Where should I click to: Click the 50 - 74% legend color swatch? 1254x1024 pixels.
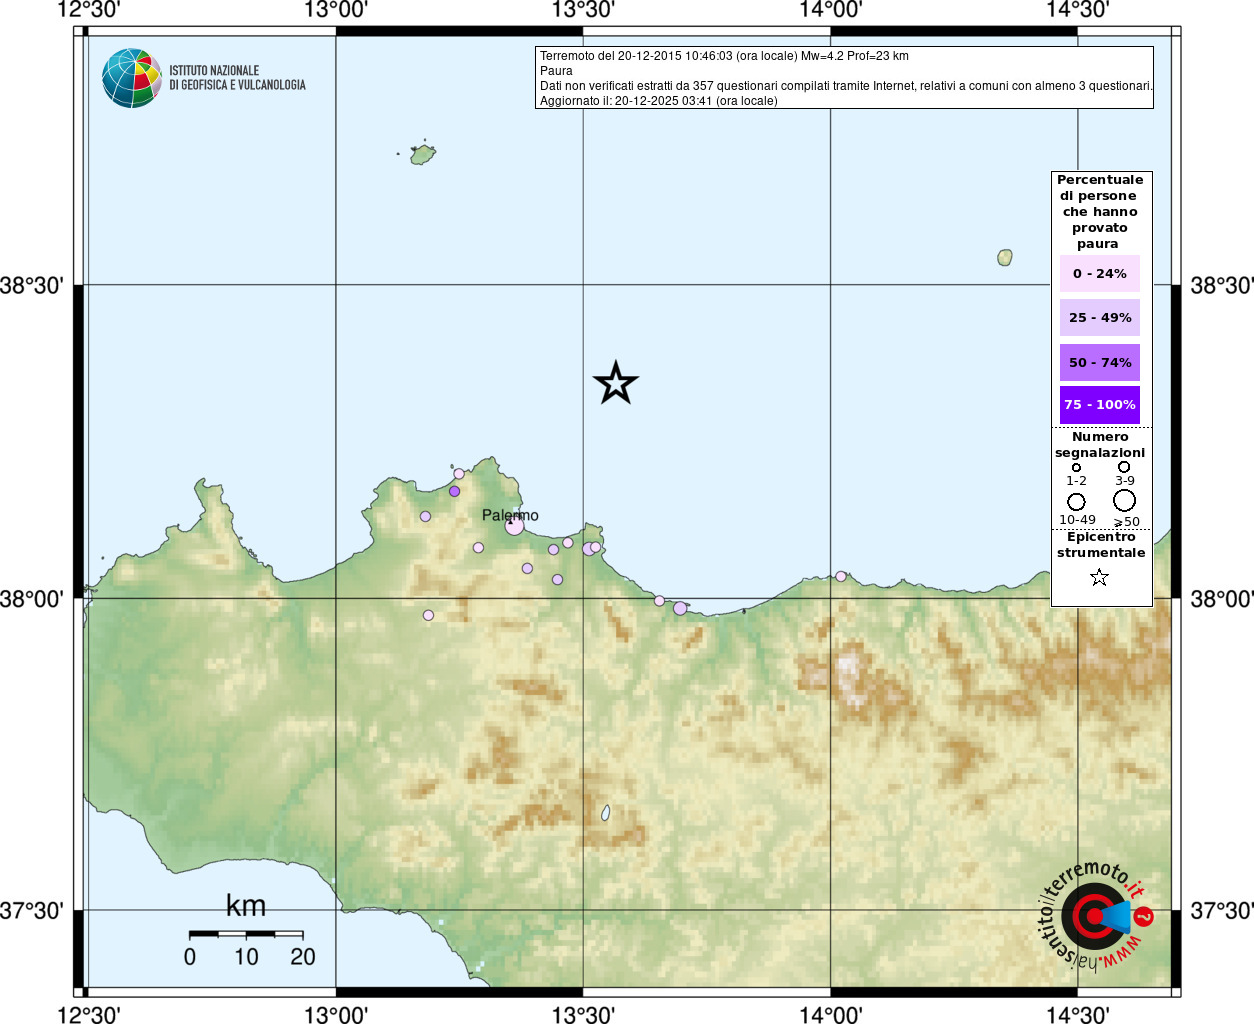[x=1099, y=362]
